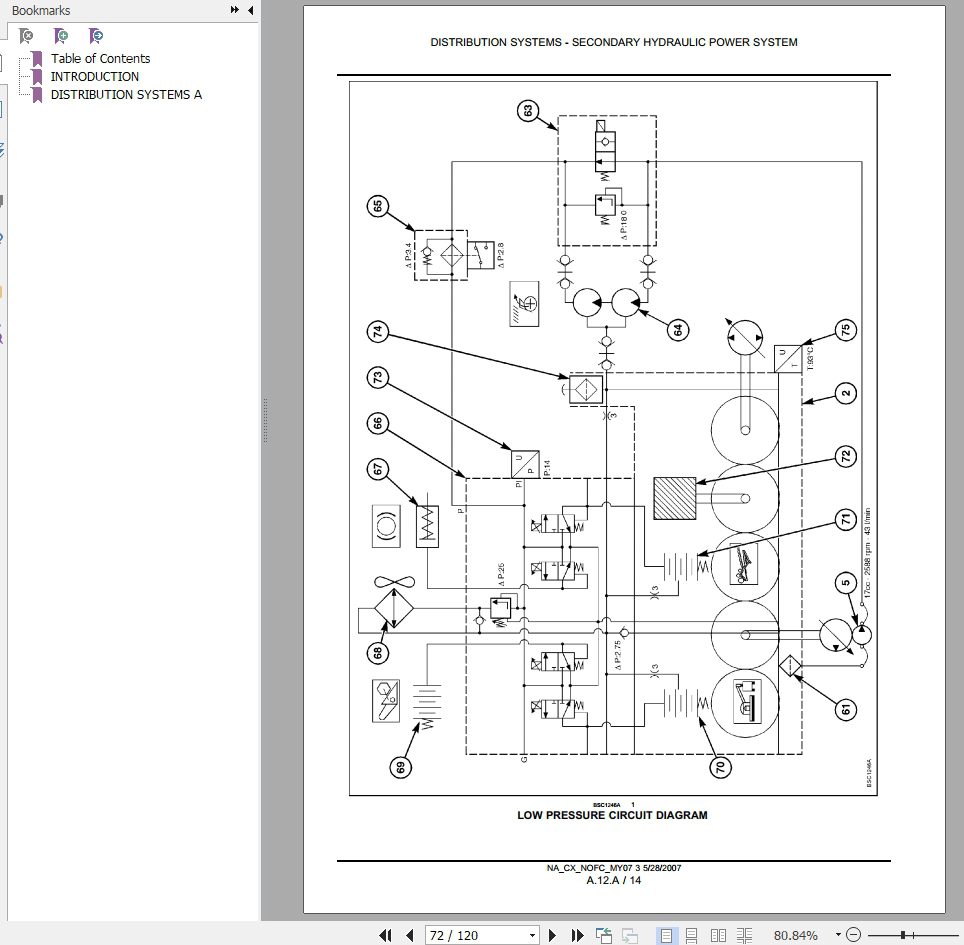Select continuous facing page layout
This screenshot has width=964, height=945.
pos(745,935)
